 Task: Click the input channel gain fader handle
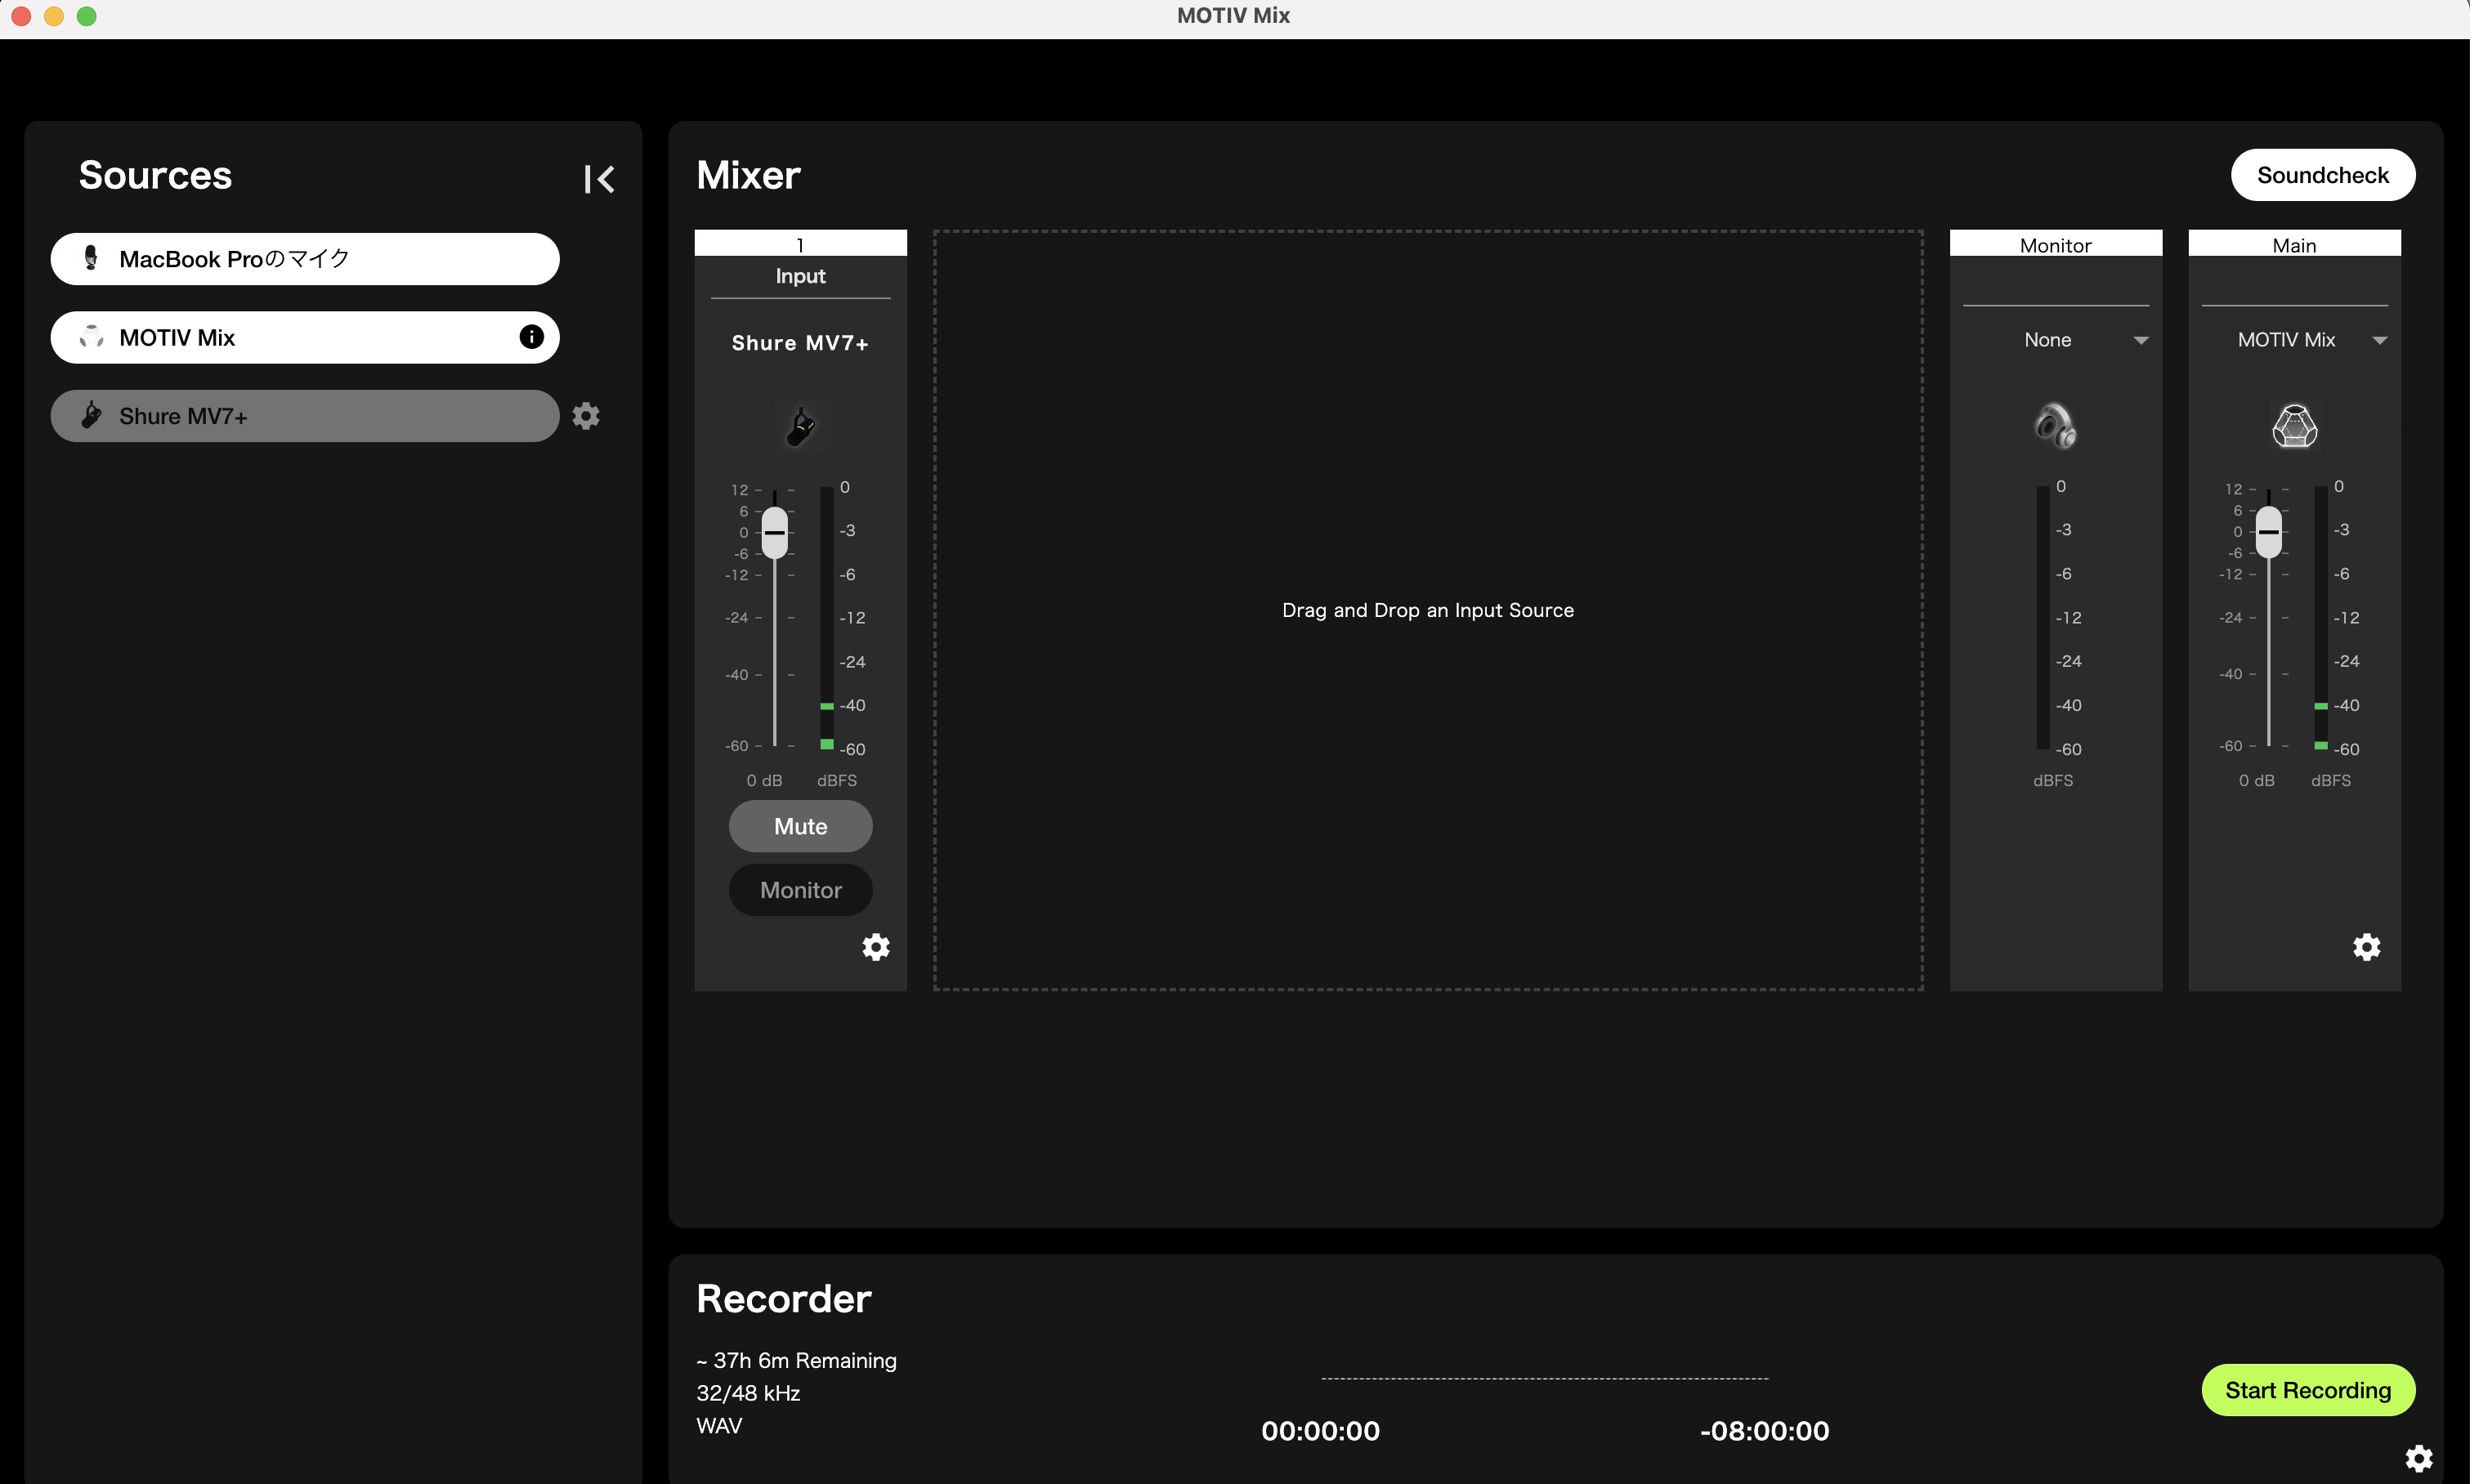point(775,532)
